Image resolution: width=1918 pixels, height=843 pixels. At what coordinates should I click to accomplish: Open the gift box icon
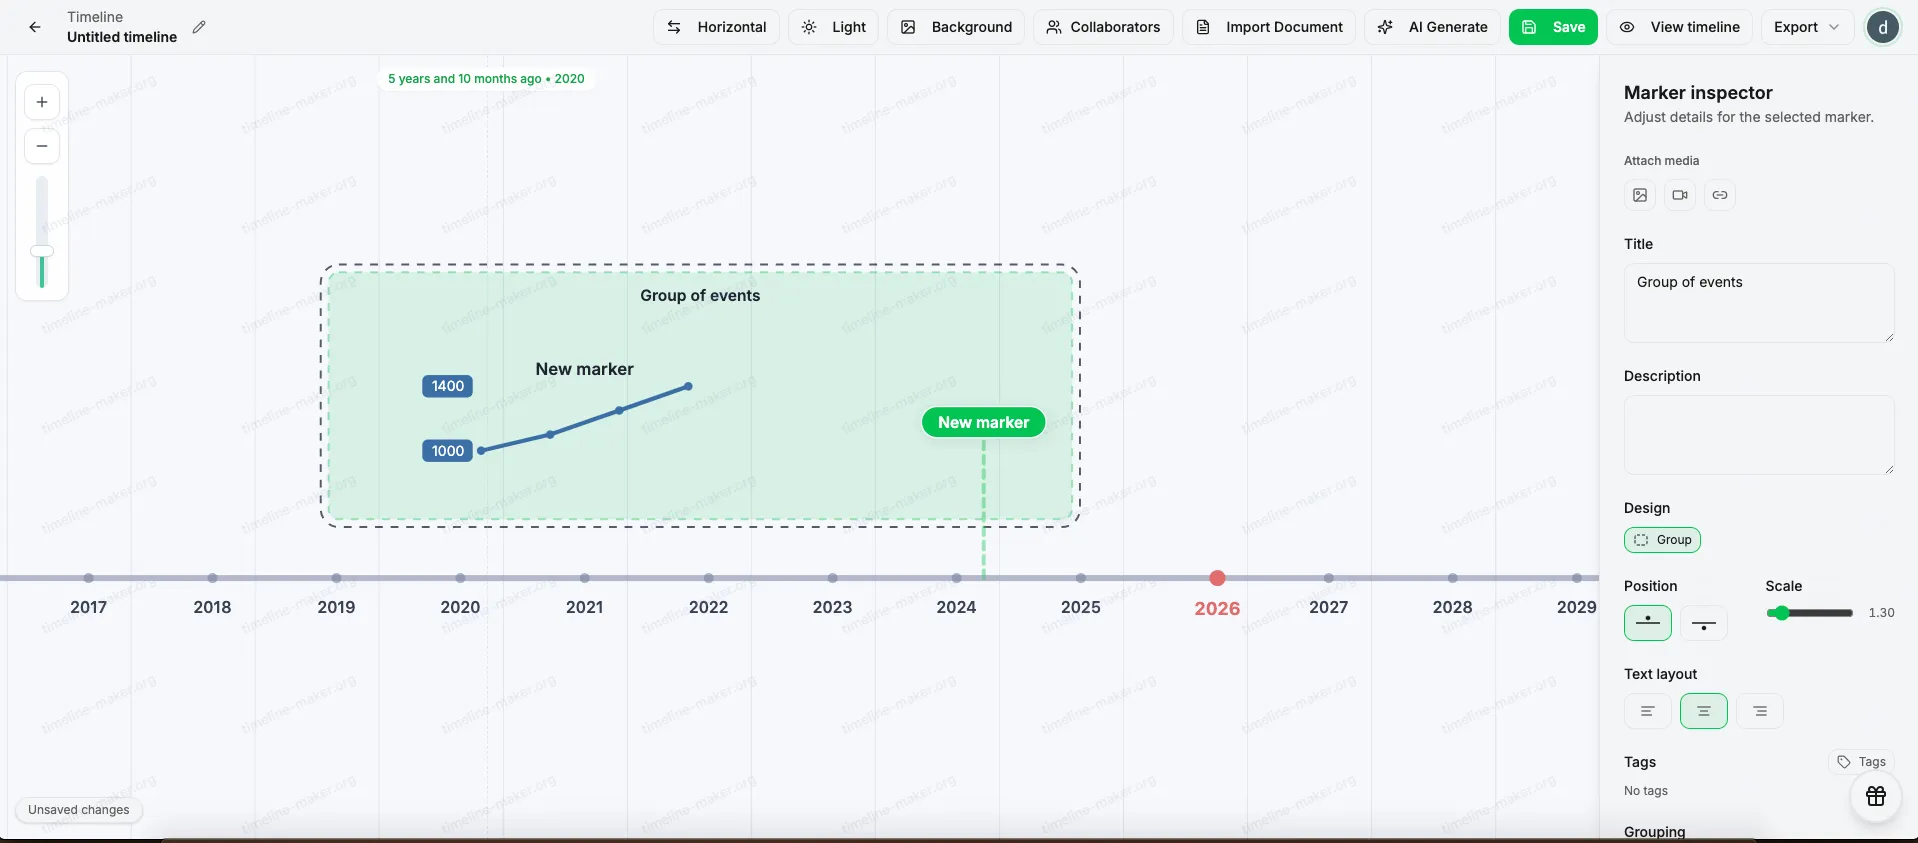(1876, 796)
